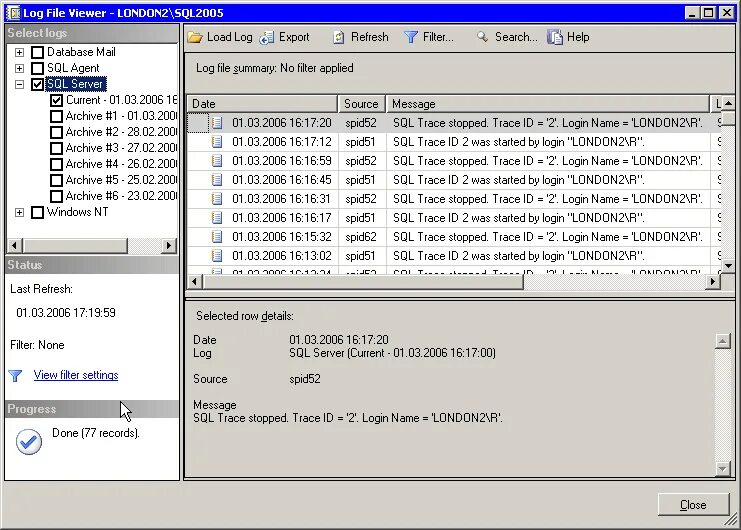Click the log icon of row 16:16:17
Viewport: 741px width, 530px height.
click(217, 218)
